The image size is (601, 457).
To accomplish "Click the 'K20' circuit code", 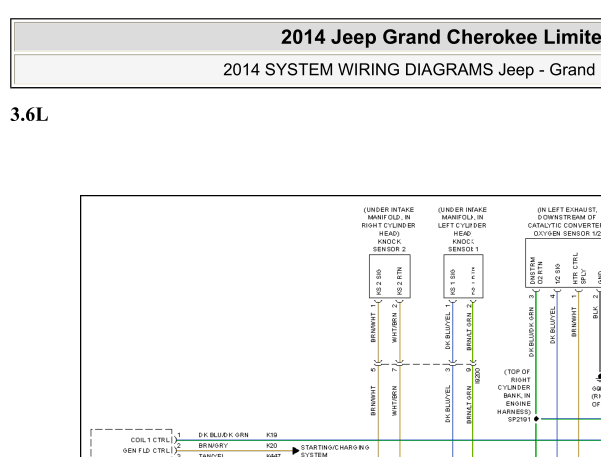I will coord(272,445).
